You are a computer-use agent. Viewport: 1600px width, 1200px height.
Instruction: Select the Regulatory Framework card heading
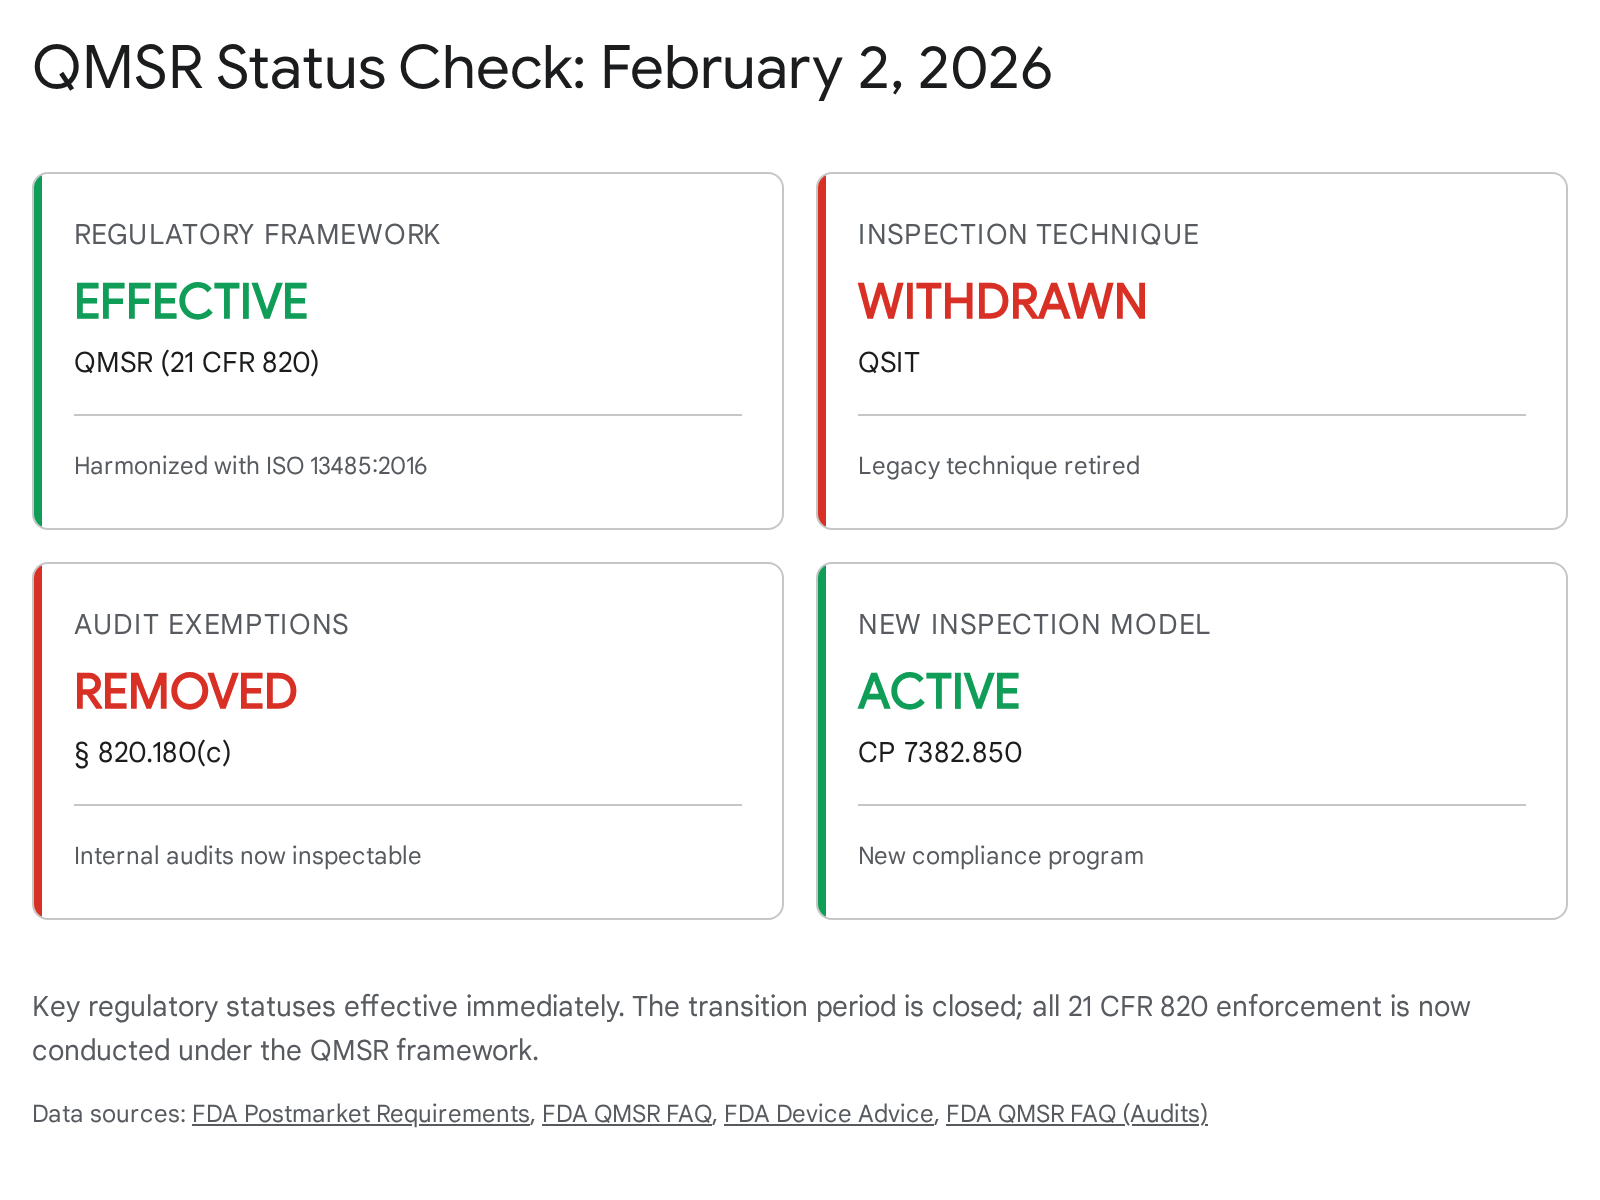[257, 235]
